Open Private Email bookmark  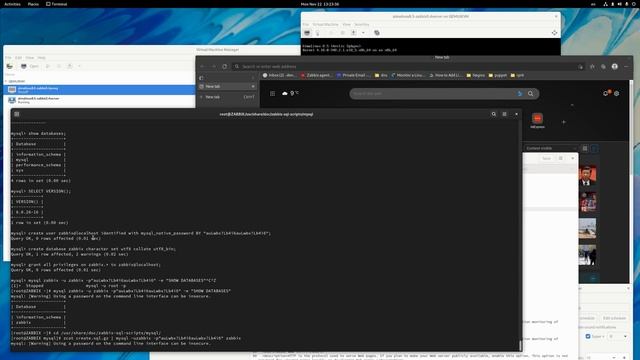pos(353,76)
